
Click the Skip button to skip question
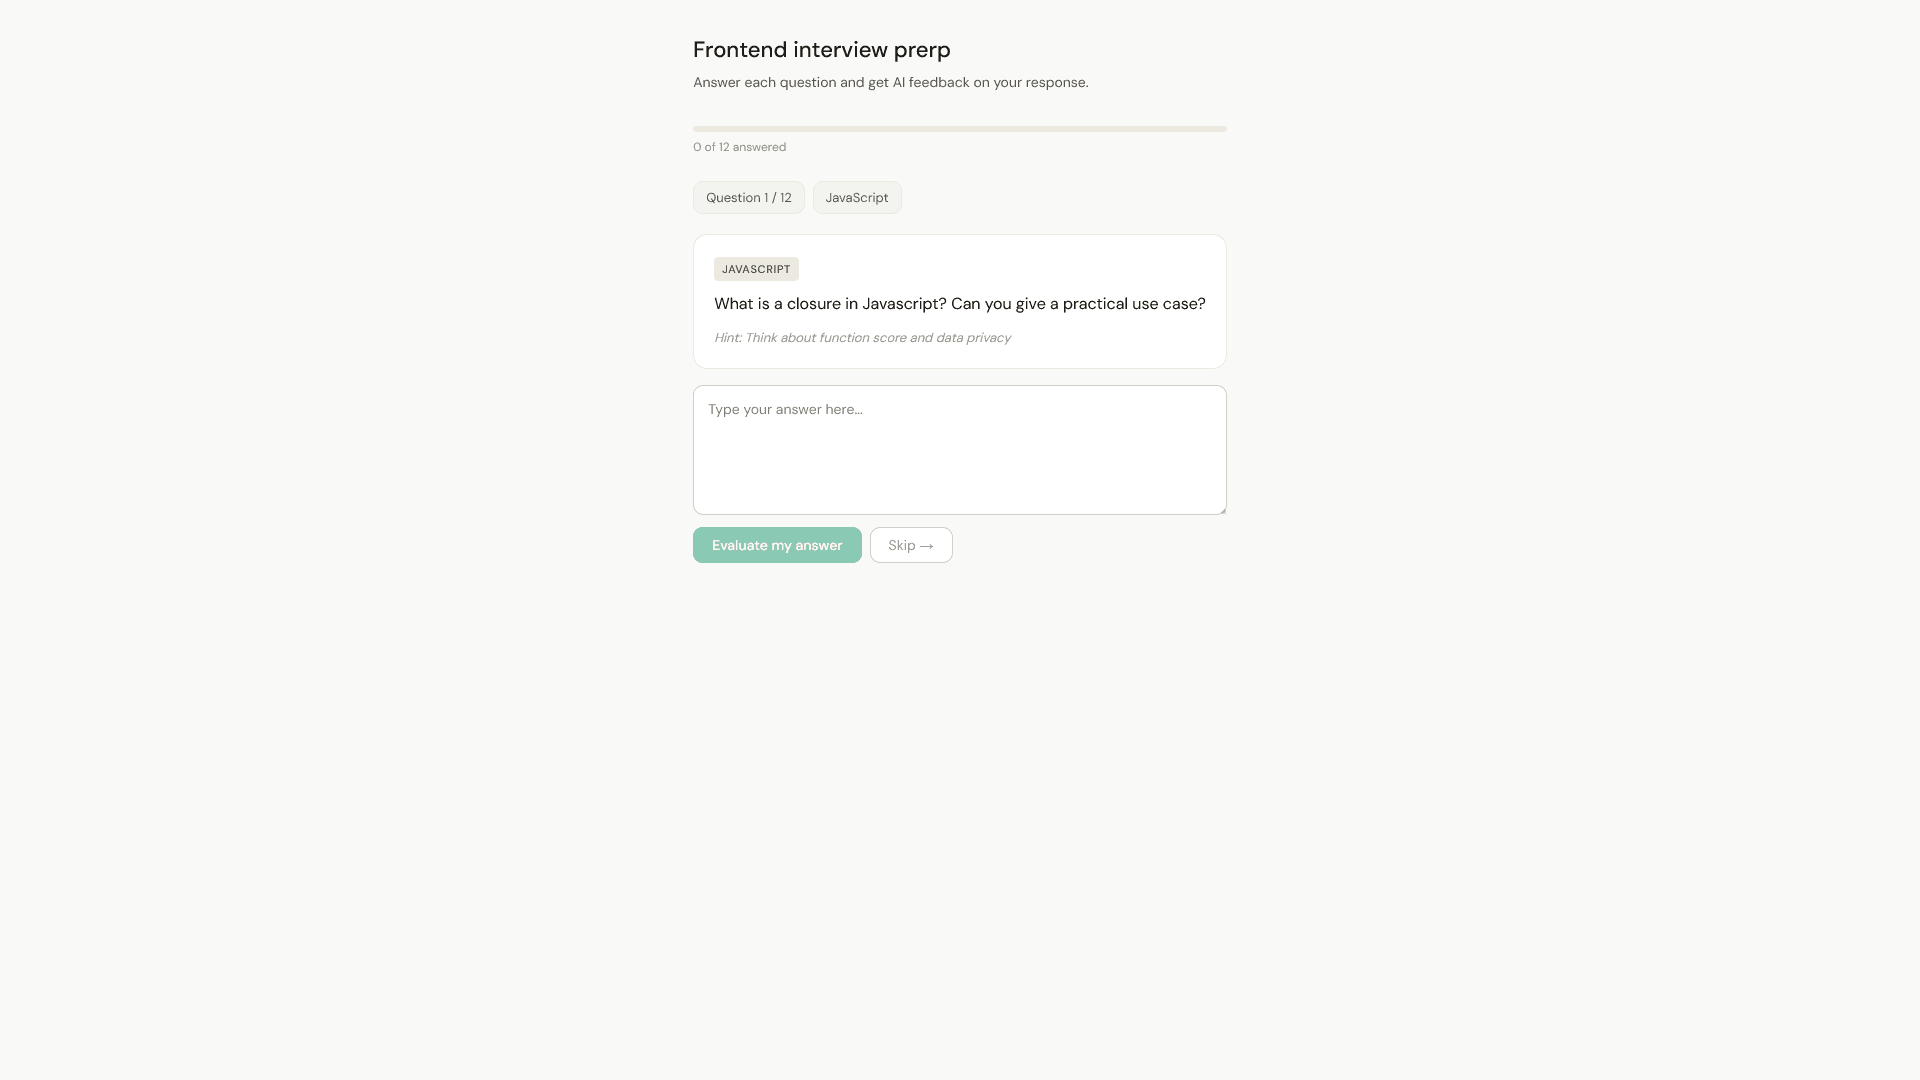click(x=910, y=545)
